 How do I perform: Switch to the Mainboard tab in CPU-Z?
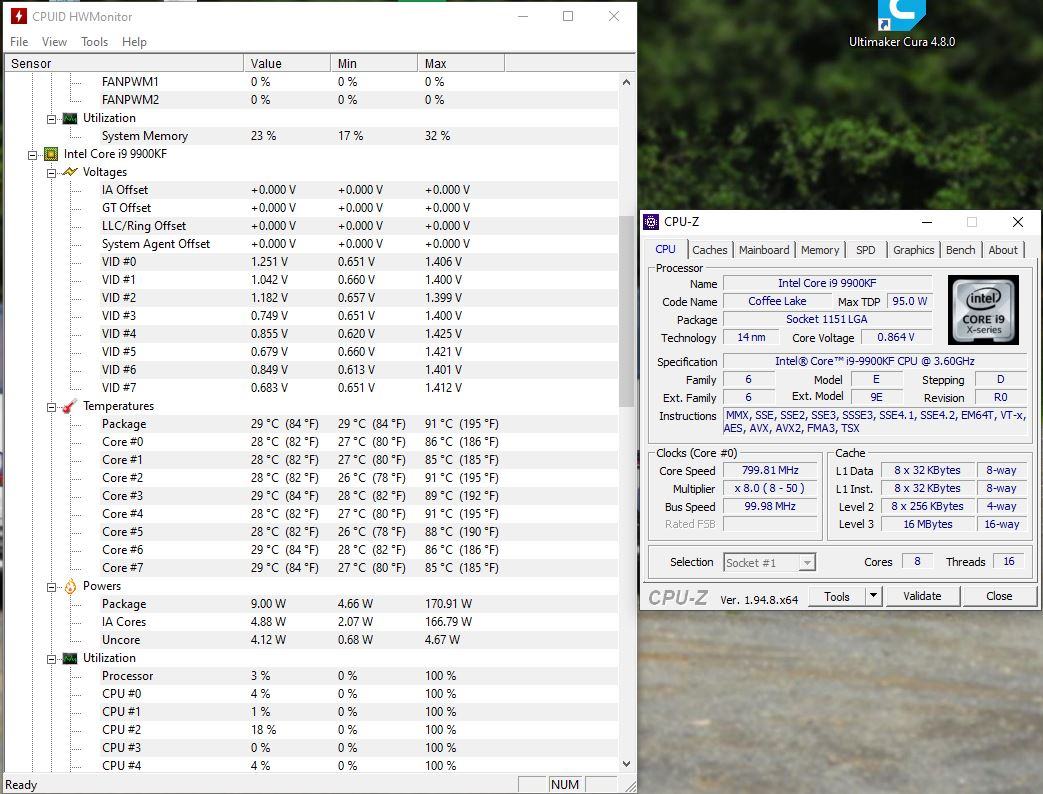(764, 250)
